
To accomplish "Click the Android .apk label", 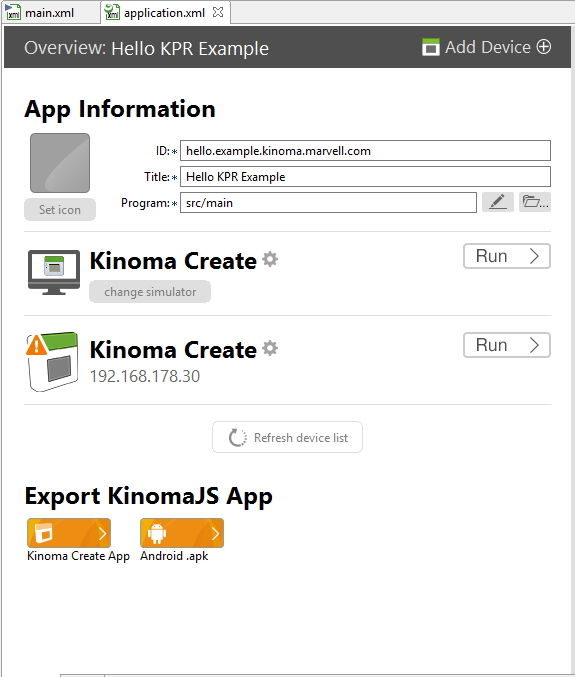I will point(174,556).
